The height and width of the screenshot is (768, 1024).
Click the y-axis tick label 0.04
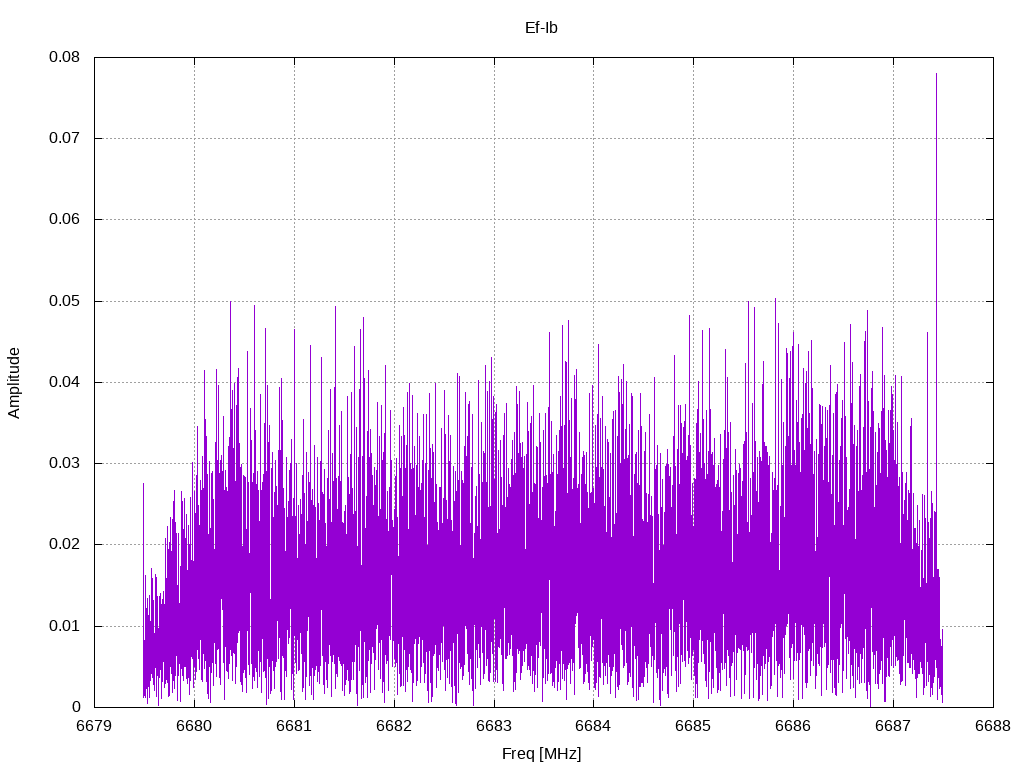(65, 381)
